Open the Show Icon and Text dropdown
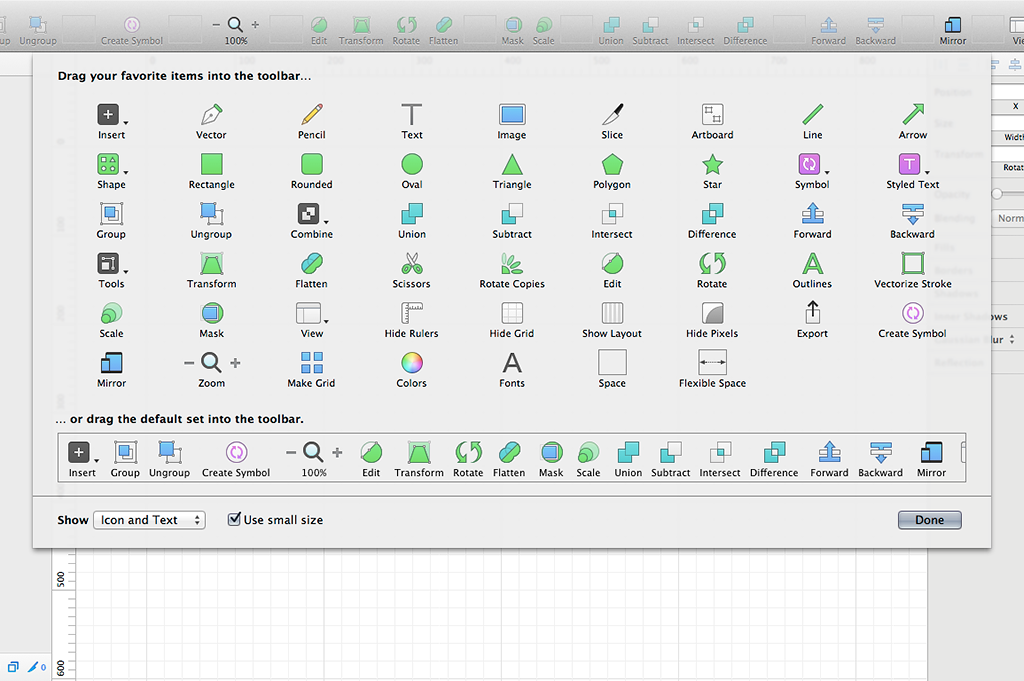This screenshot has width=1024, height=681. (149, 520)
